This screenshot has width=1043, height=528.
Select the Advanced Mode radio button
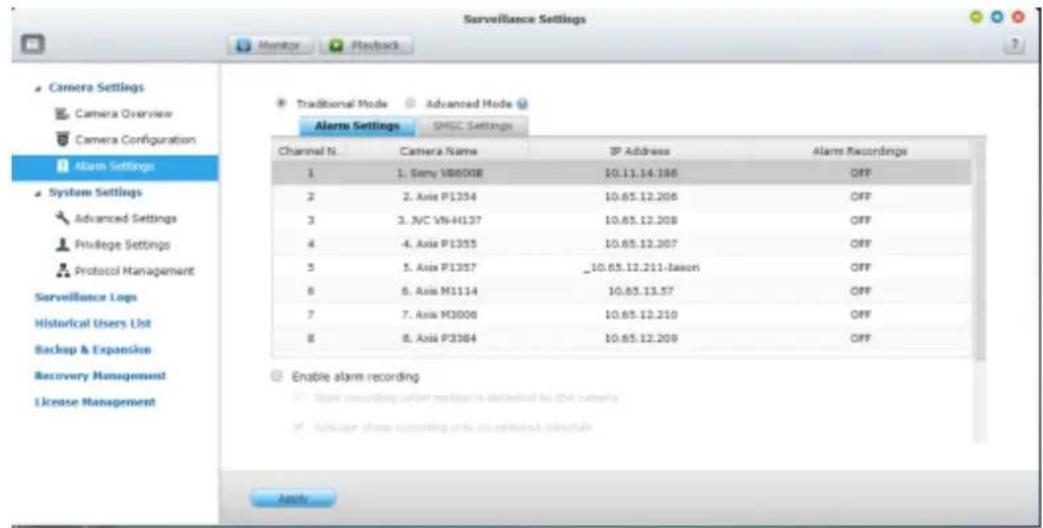click(410, 104)
